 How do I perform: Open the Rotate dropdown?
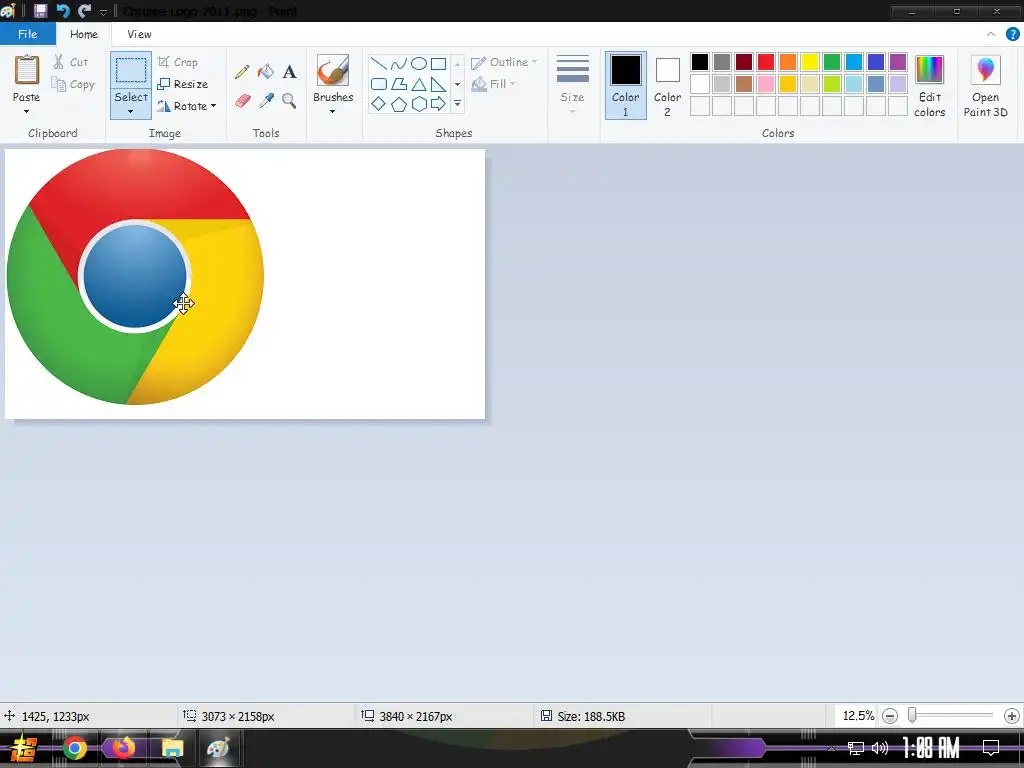click(187, 106)
